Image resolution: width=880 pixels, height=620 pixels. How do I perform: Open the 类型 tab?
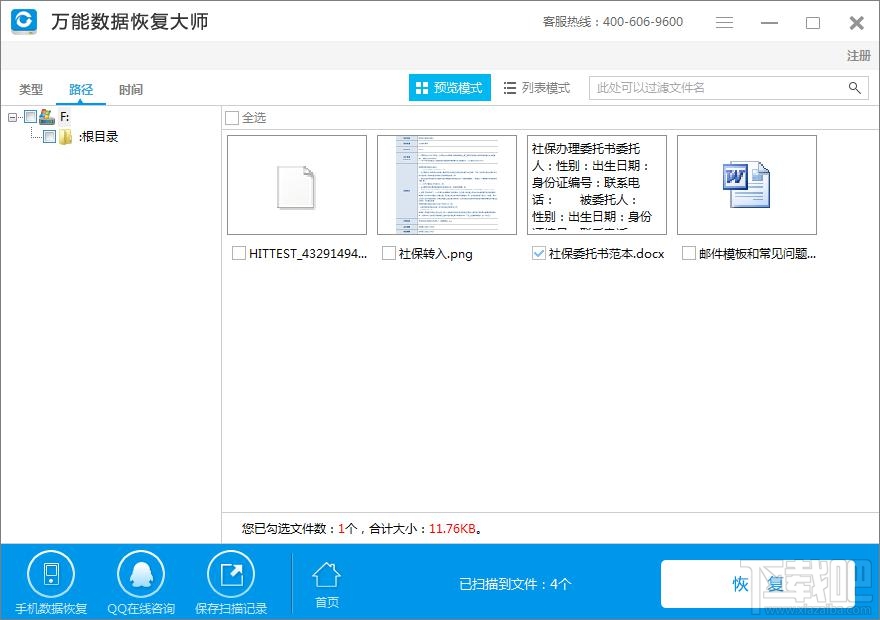(x=30, y=89)
